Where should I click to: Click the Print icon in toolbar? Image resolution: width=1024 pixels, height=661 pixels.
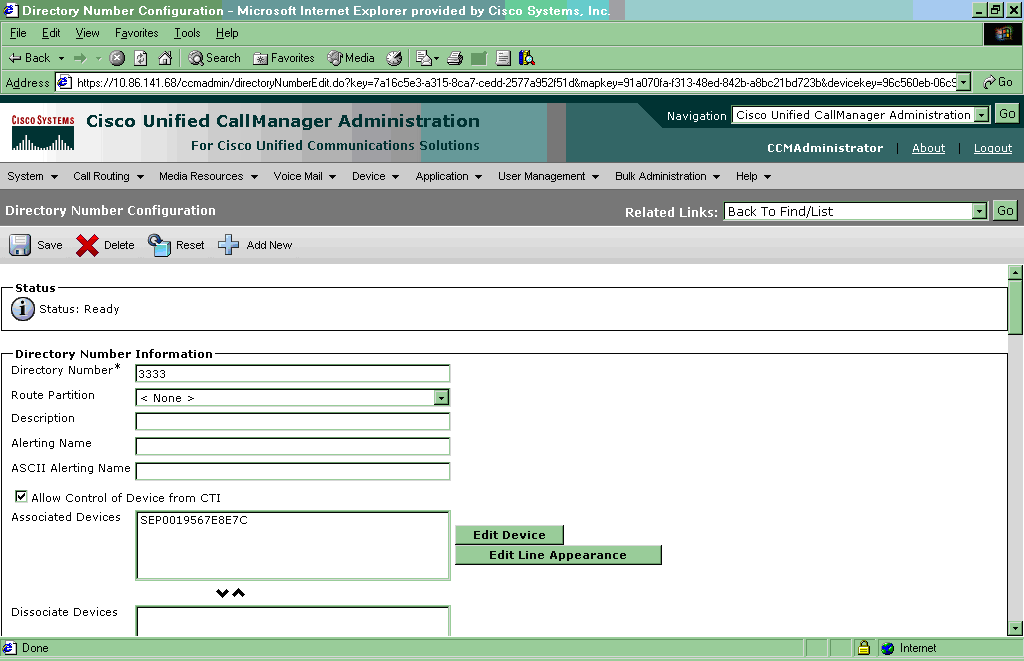point(455,58)
